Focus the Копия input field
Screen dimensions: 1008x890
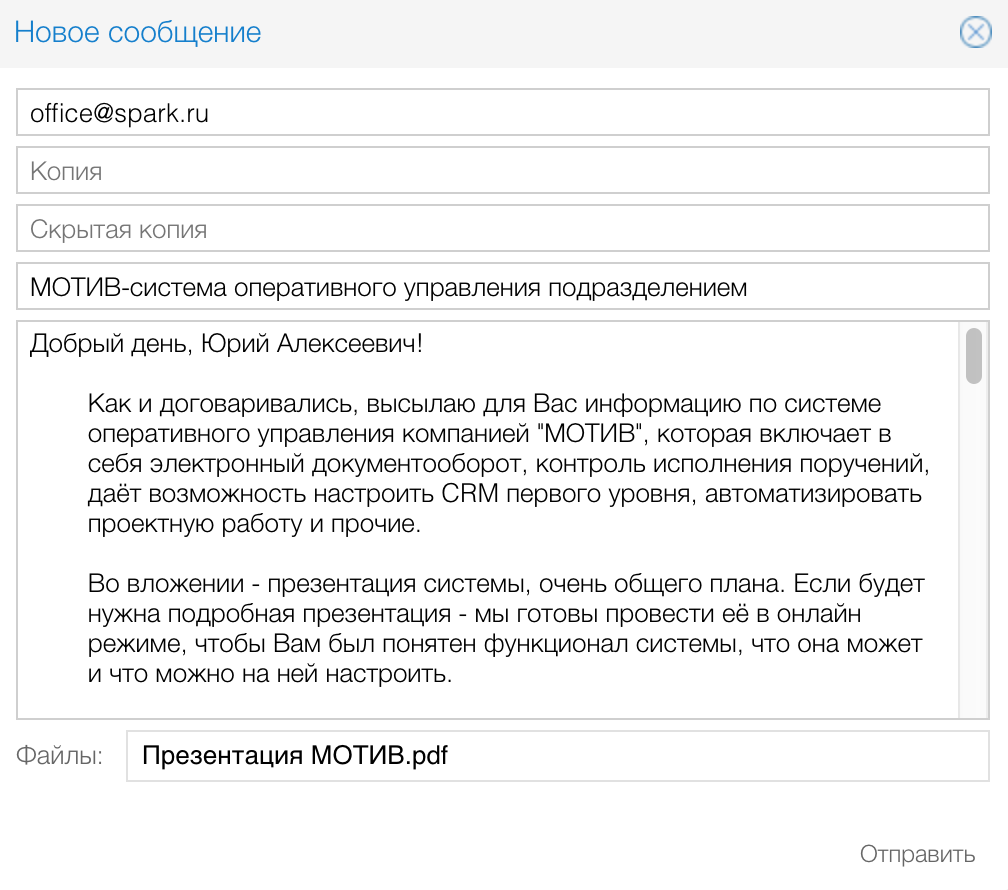point(502,171)
